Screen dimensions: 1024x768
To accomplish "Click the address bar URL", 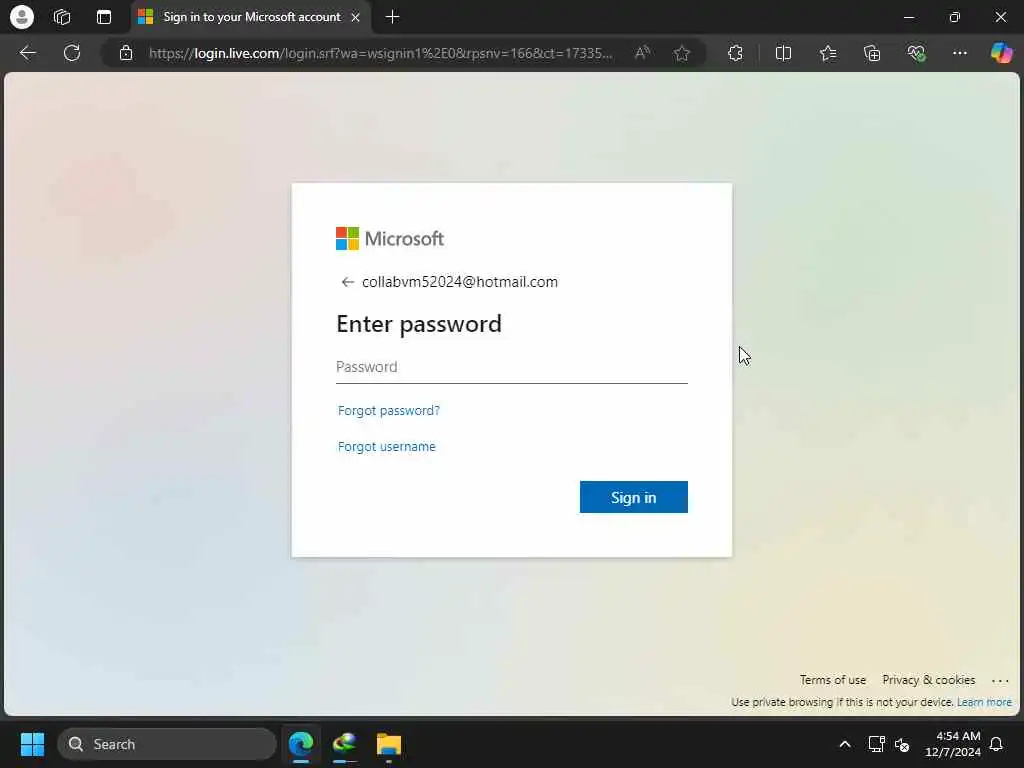I will point(381,53).
